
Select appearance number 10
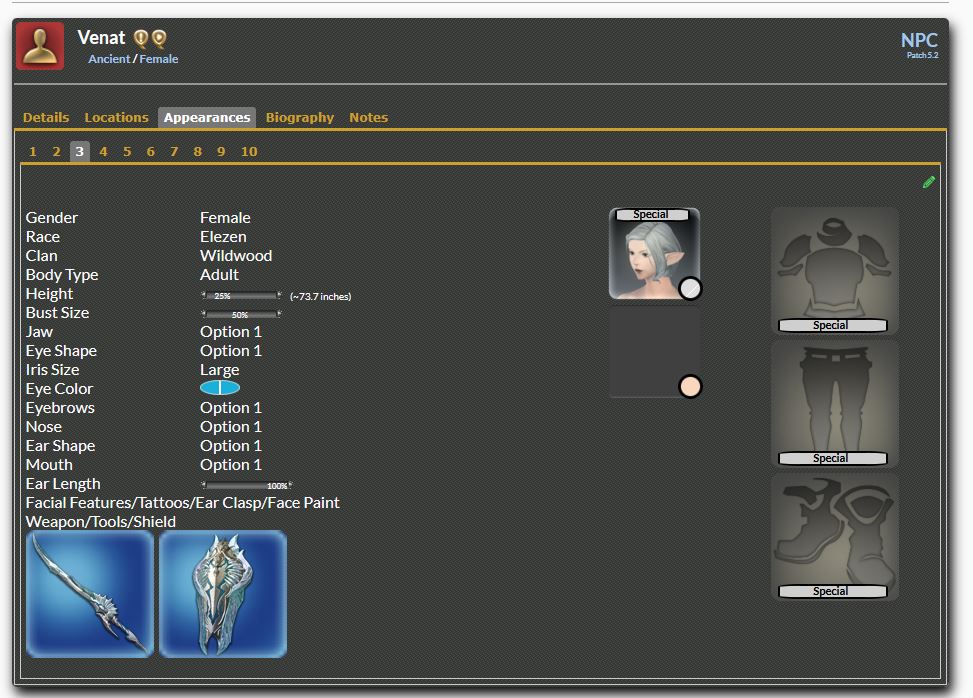(249, 151)
